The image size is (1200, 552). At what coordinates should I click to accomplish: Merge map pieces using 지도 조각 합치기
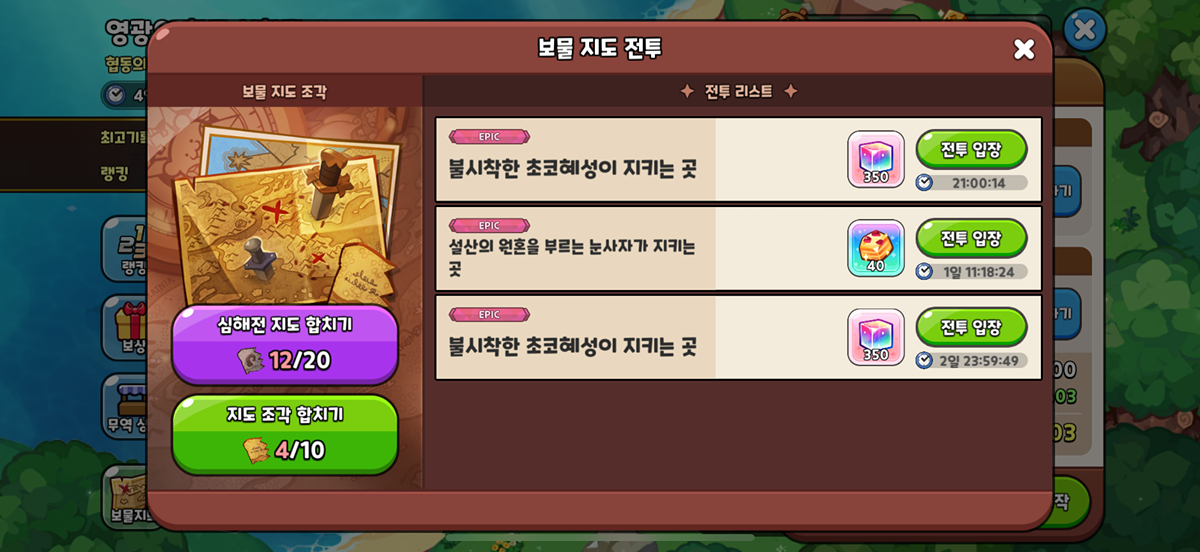(x=285, y=434)
